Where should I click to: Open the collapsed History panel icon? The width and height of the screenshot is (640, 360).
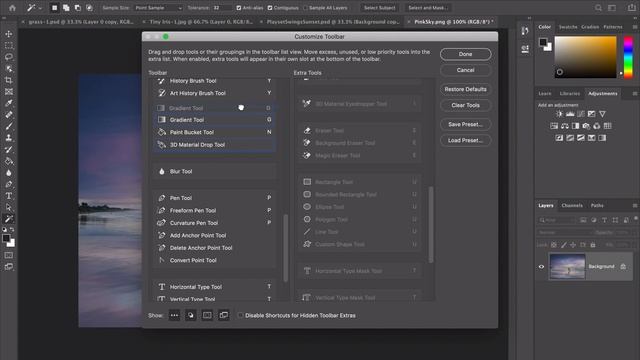(x=525, y=31)
